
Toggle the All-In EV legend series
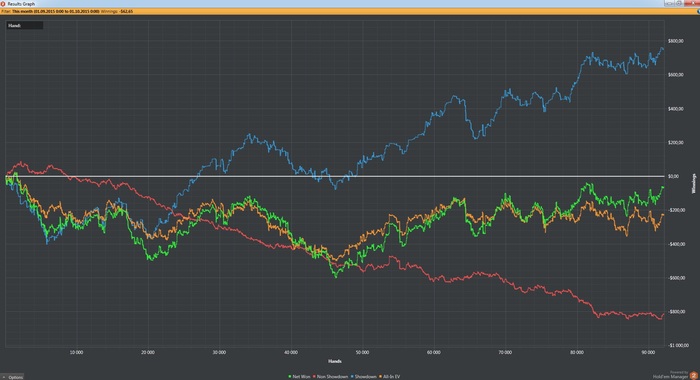[x=390, y=377]
